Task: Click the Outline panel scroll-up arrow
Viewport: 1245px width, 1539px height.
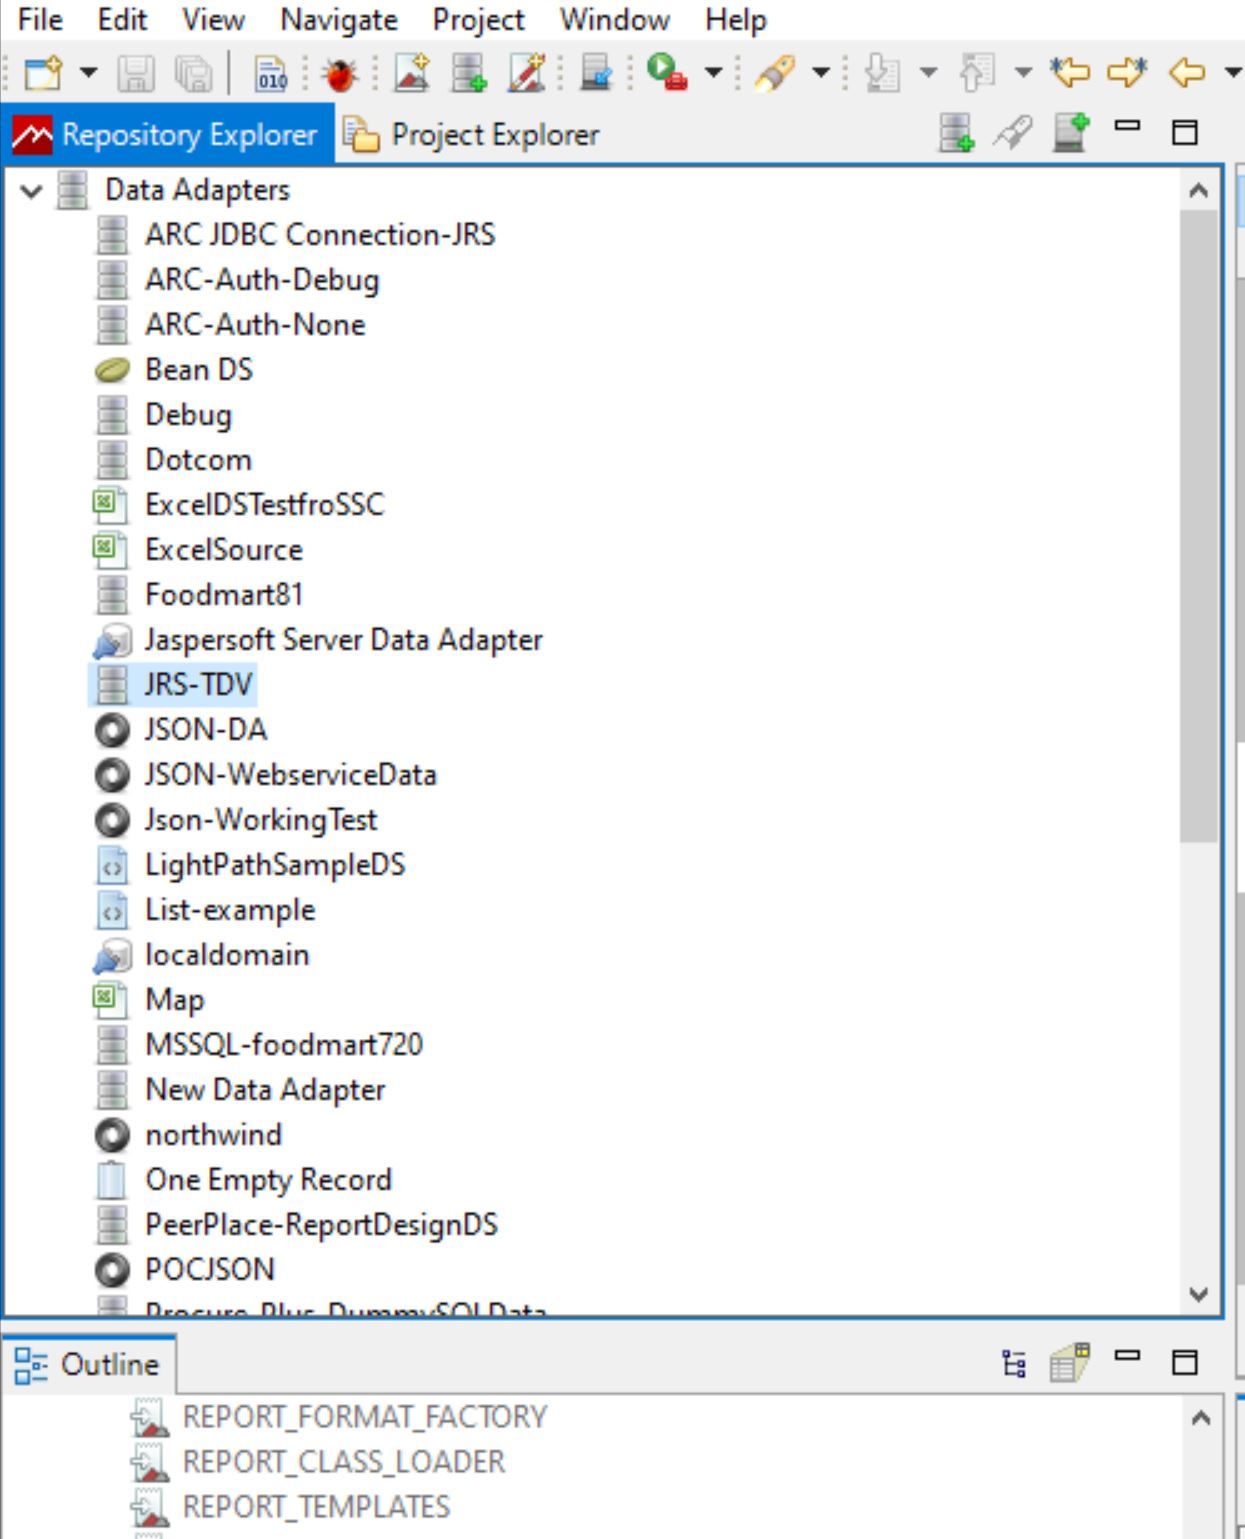Action: click(x=1201, y=1418)
